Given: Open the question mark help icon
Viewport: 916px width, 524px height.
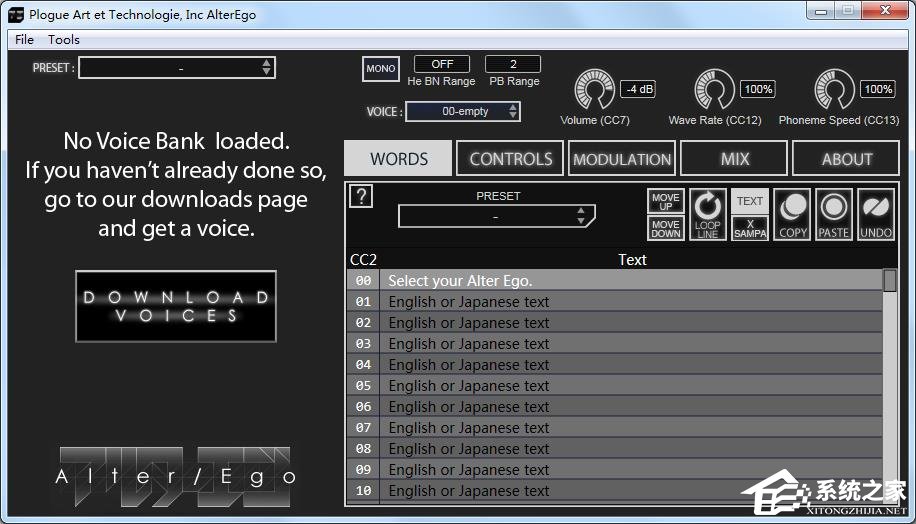Looking at the screenshot, I should pyautogui.click(x=361, y=196).
